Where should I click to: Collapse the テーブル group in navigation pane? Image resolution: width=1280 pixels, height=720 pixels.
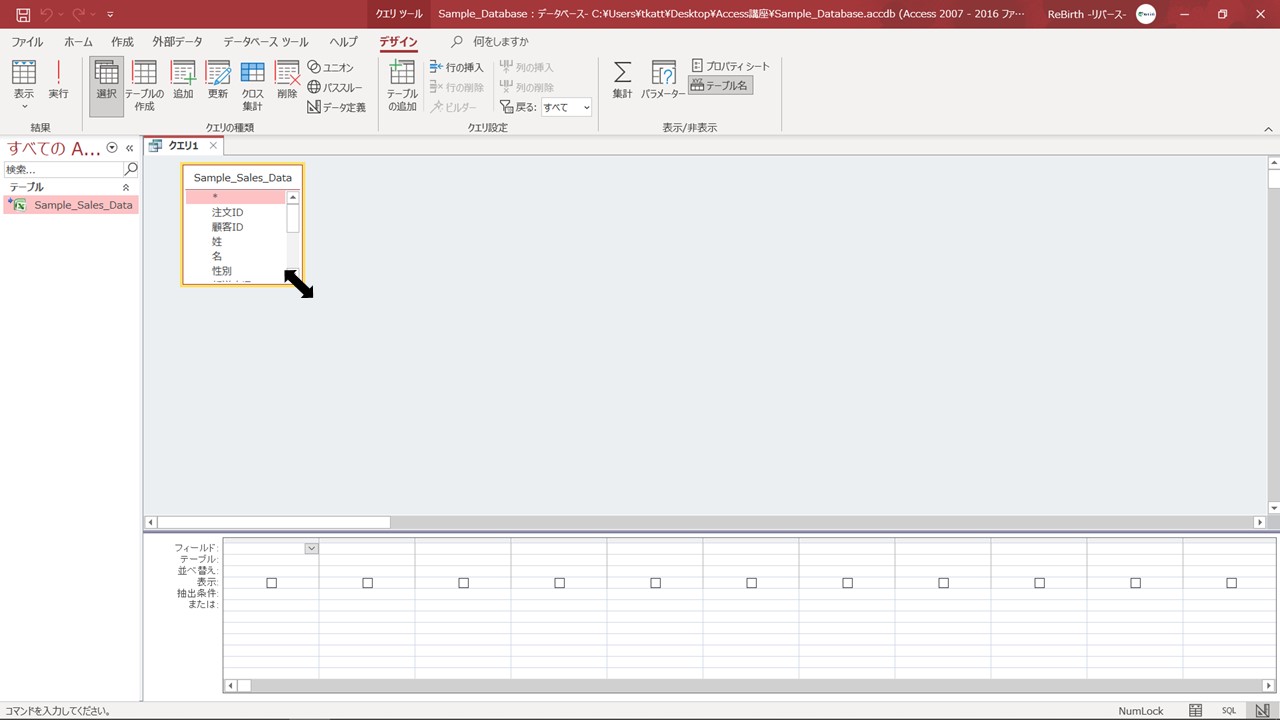point(126,187)
